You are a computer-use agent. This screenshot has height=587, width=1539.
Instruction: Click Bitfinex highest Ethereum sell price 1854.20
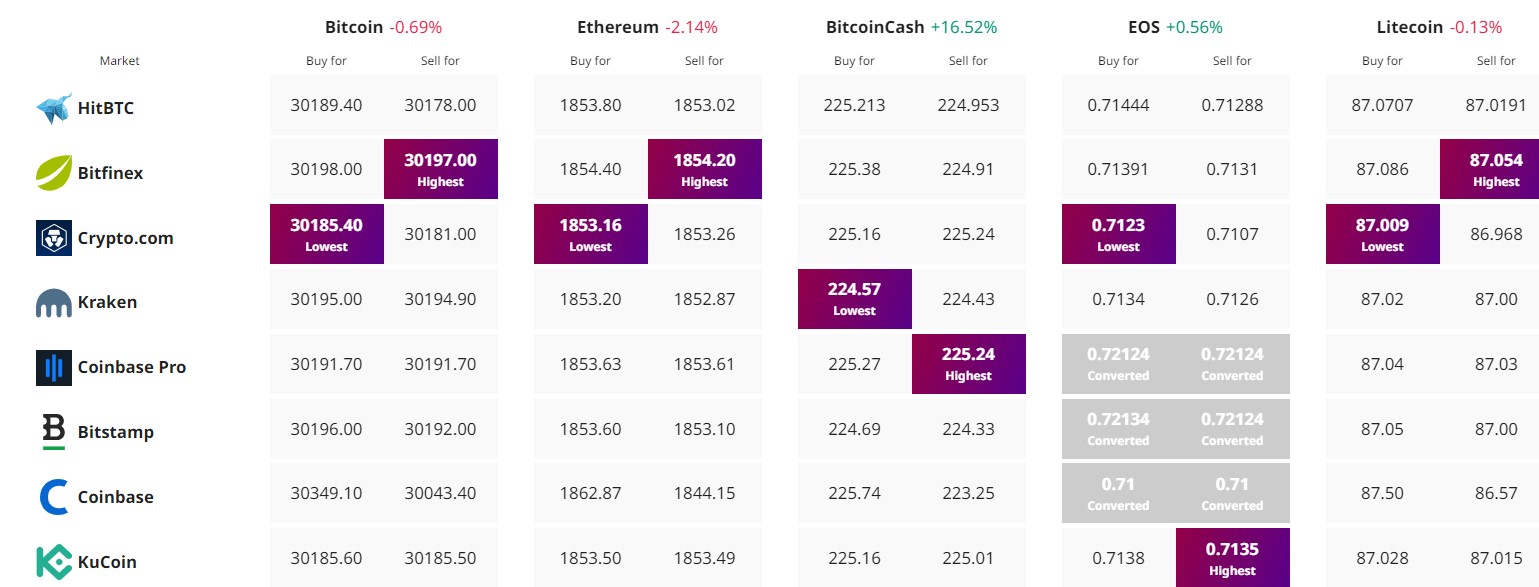point(704,169)
